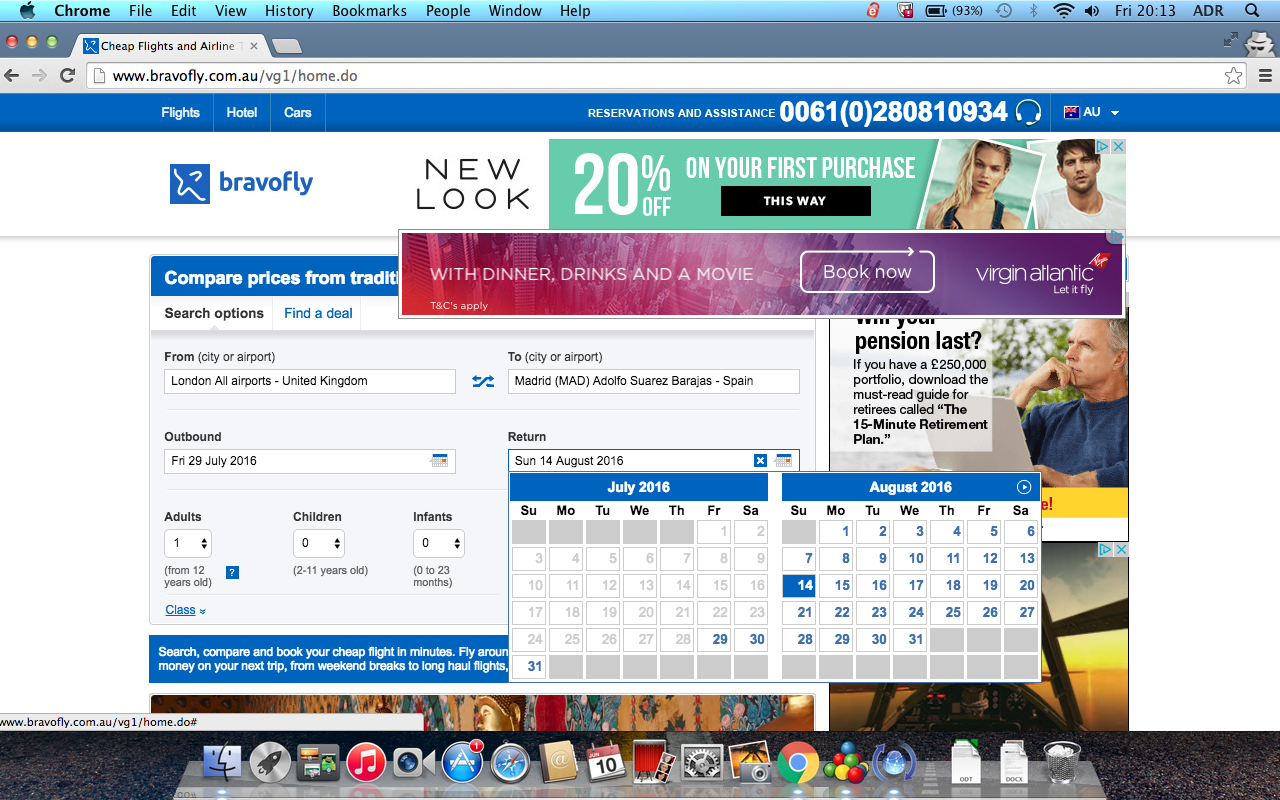Open the Return calendar icon
The image size is (1280, 800).
[x=784, y=461]
